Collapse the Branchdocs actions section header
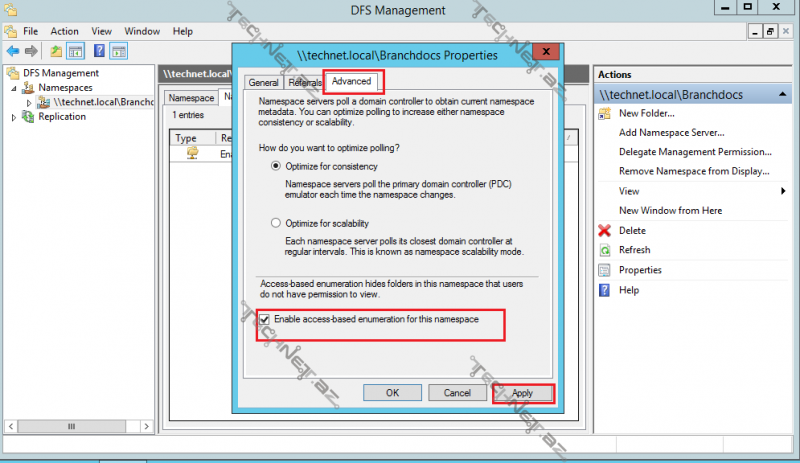Screen dimensions: 800x463 781,94
